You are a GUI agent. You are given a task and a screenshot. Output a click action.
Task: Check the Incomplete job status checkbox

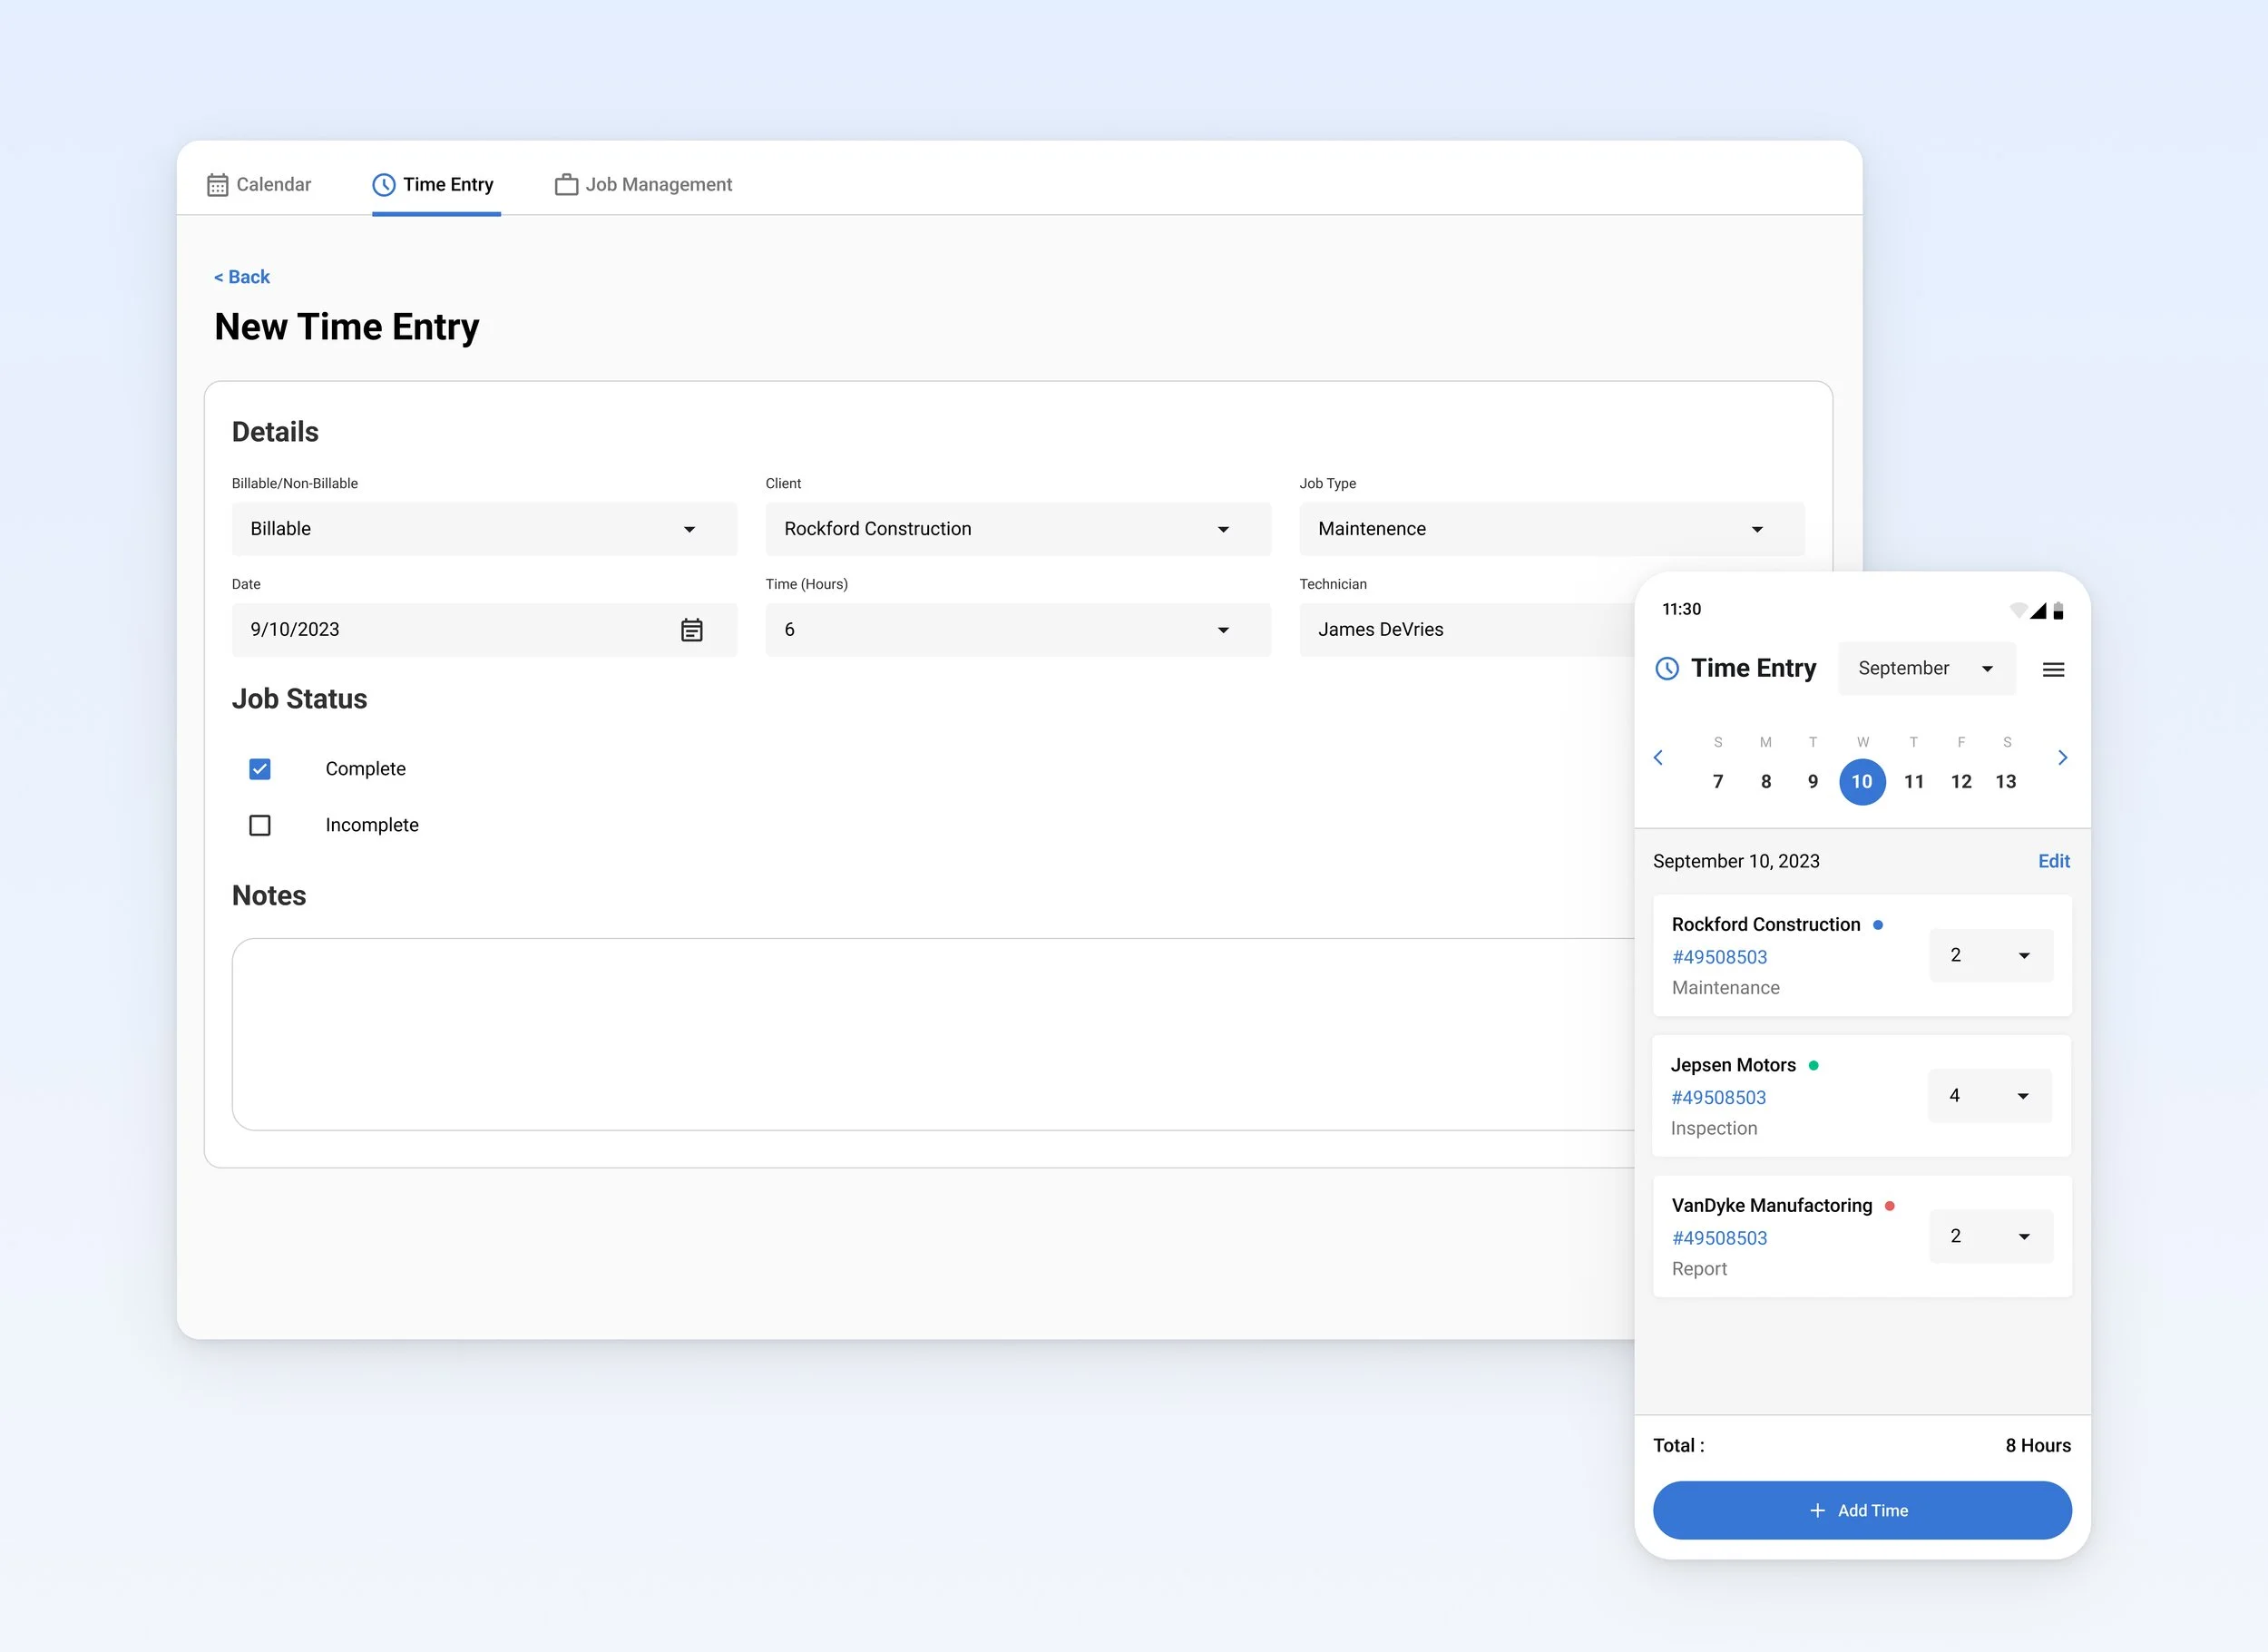pos(260,825)
